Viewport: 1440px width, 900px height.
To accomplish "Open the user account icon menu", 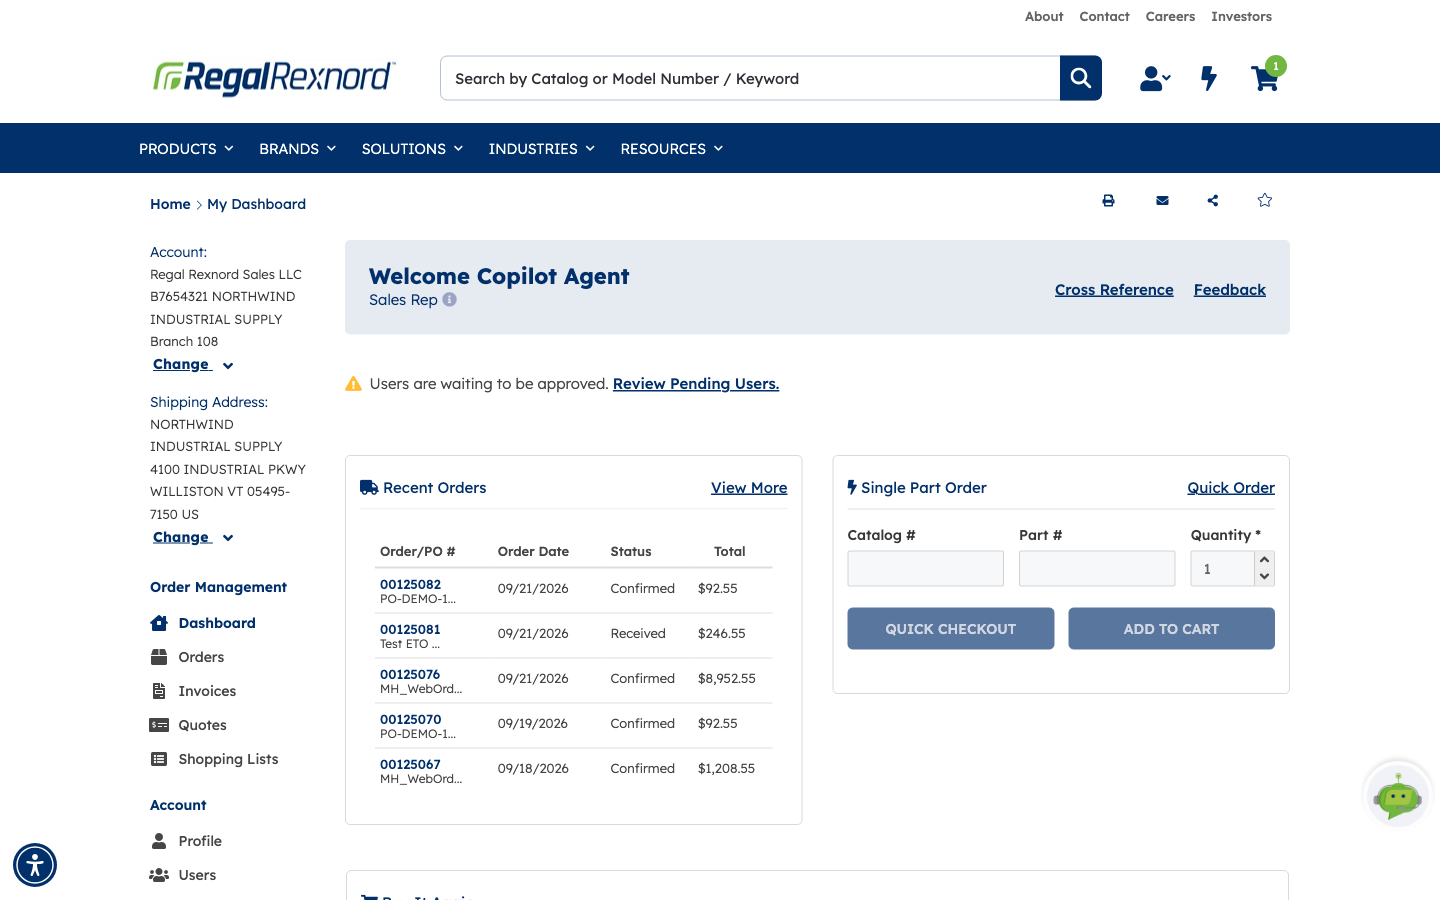I will click(x=1155, y=78).
